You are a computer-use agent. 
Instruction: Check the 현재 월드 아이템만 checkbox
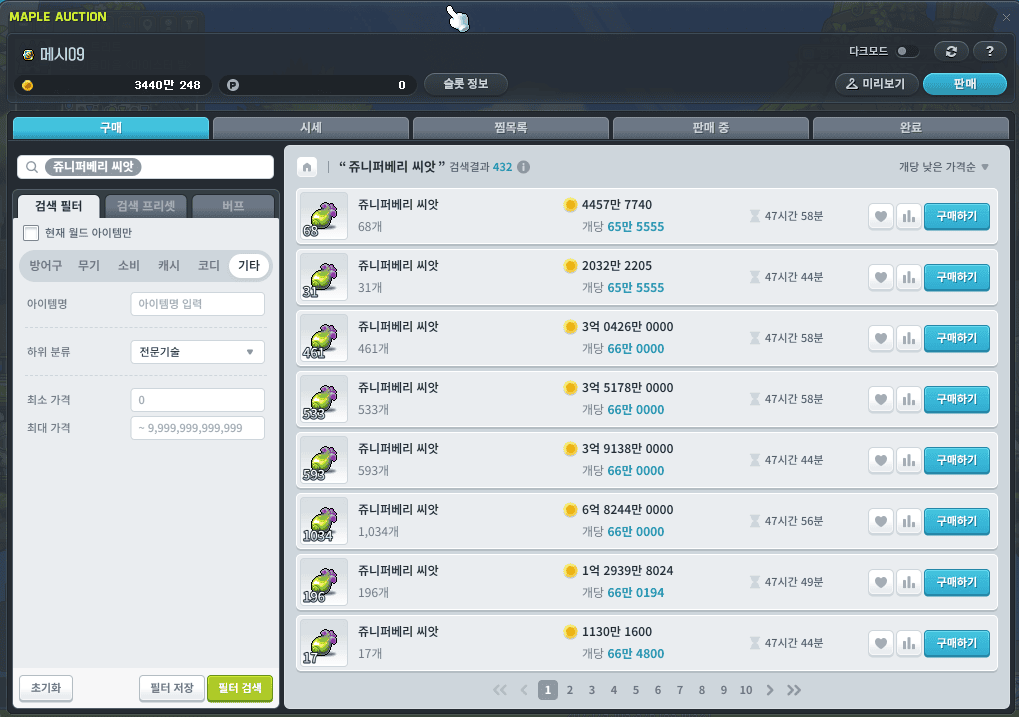pos(31,233)
